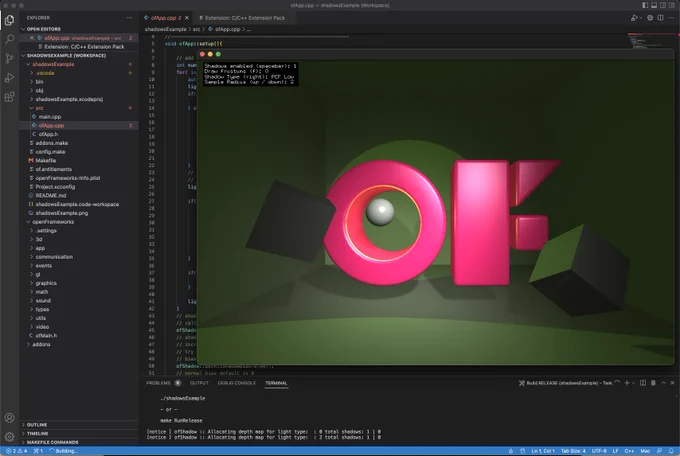Change UTF-8 encoding in status bar

(x=599, y=451)
